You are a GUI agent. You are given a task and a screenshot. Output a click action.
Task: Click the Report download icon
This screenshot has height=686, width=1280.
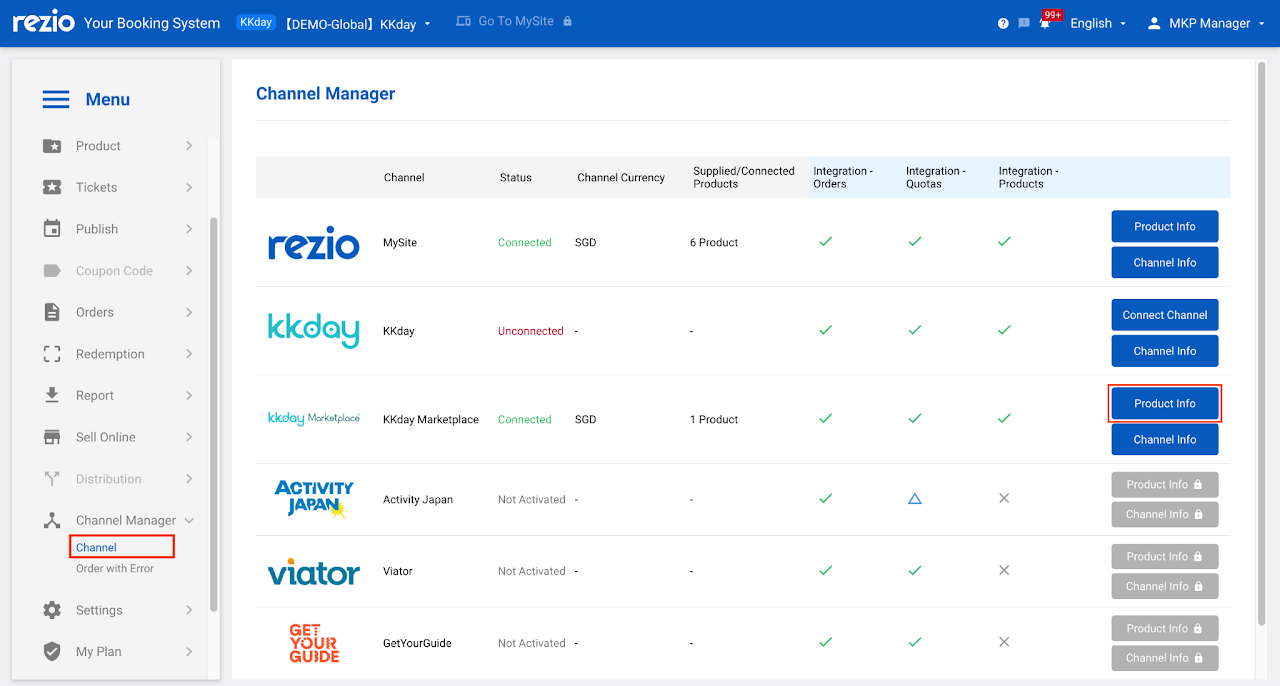(x=52, y=395)
